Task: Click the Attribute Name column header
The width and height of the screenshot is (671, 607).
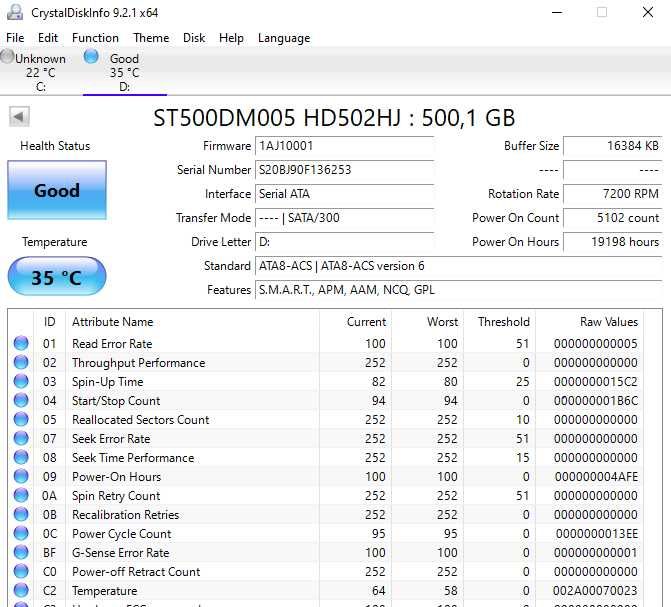Action: click(113, 321)
